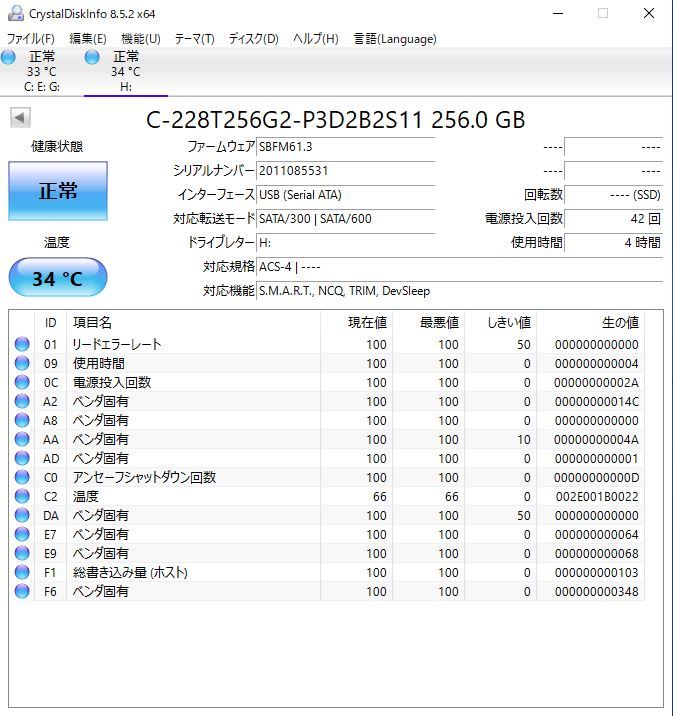This screenshot has width=673, height=716.
Task: Click the blue status icon for ID DA
Action: tap(22, 515)
